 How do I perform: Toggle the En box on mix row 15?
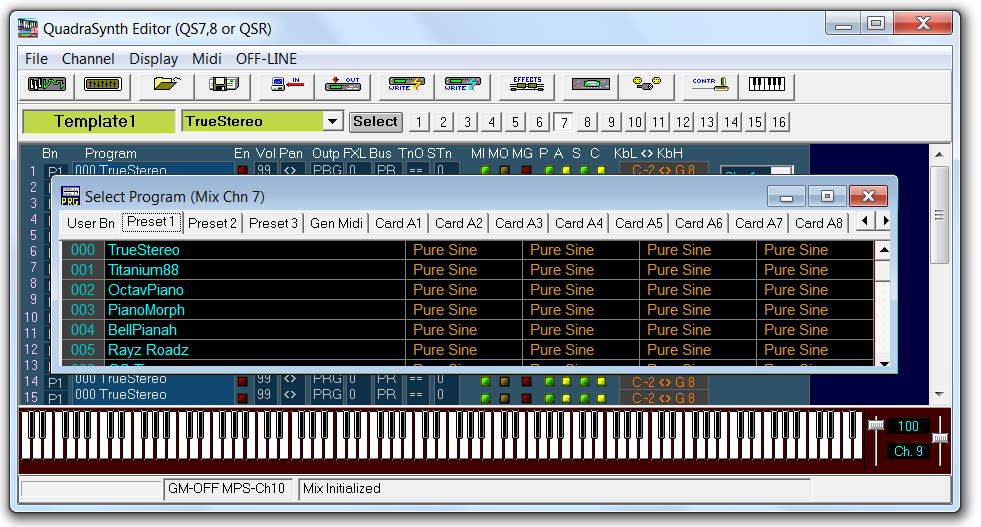click(242, 396)
